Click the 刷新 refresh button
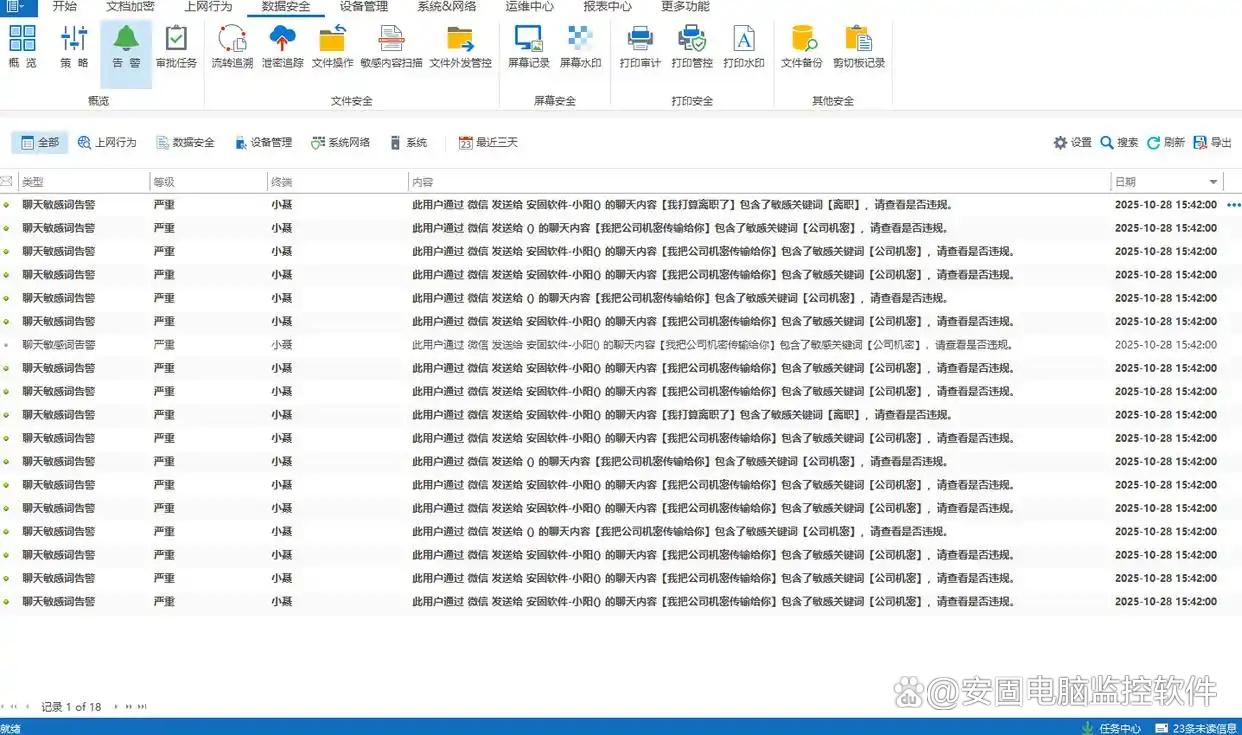Viewport: 1242px width, 735px height. (x=1166, y=143)
